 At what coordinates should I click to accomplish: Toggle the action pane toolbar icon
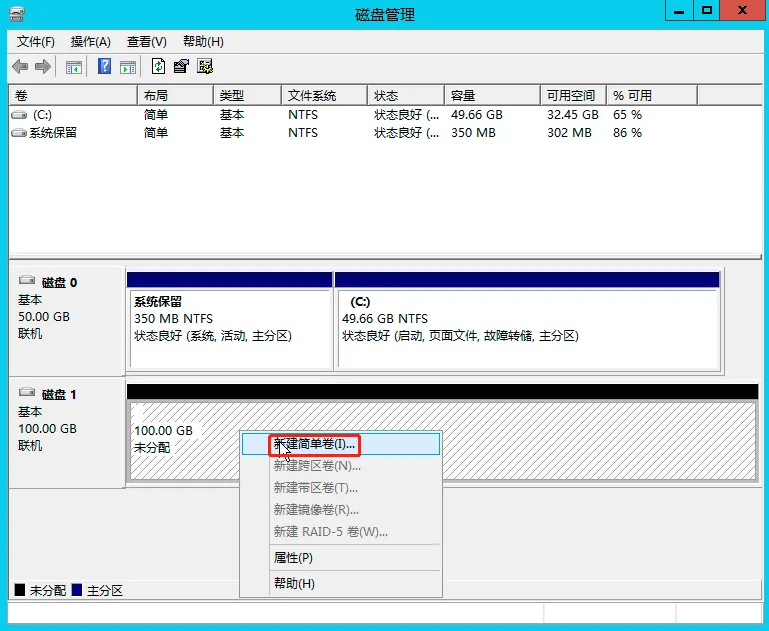[127, 67]
